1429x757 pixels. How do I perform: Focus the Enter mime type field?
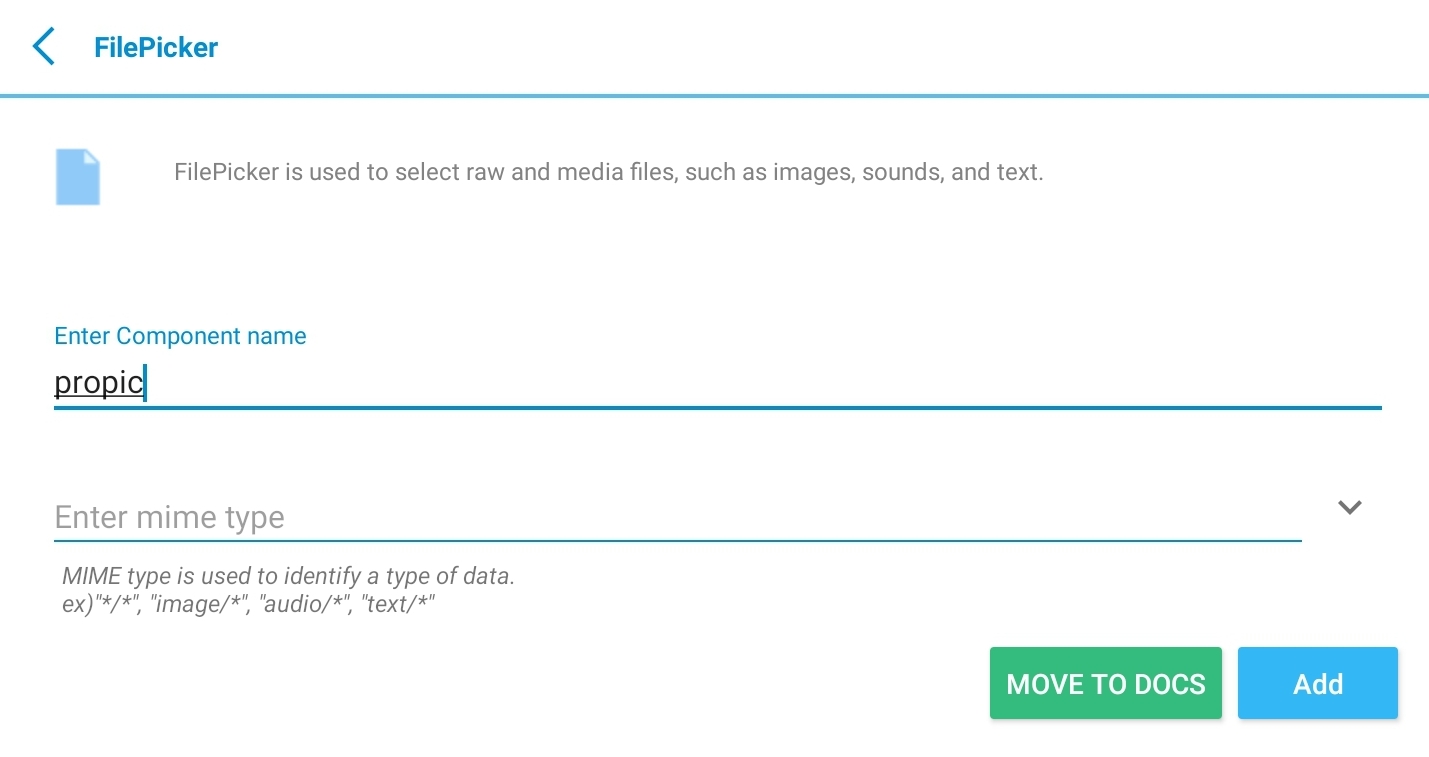[600, 517]
